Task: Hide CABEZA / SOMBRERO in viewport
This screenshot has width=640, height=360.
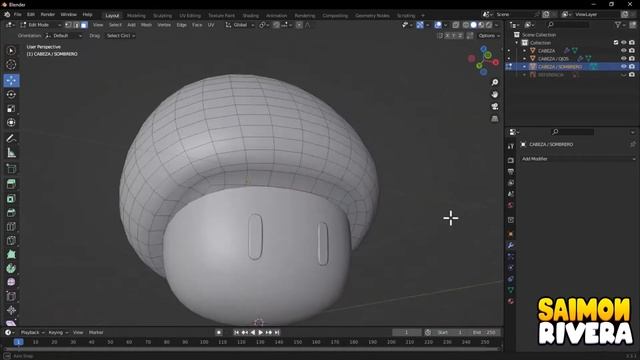Action: click(x=624, y=67)
